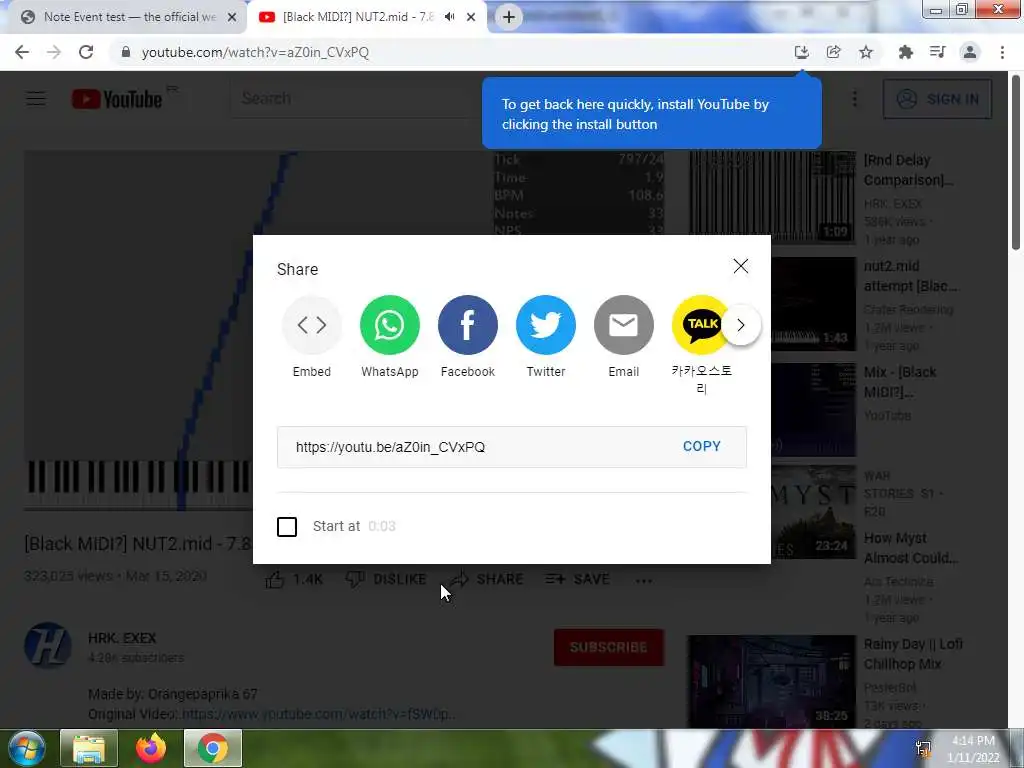Viewport: 1024px width, 768px height.
Task: Open Windows Start button
Action: pos(26,748)
